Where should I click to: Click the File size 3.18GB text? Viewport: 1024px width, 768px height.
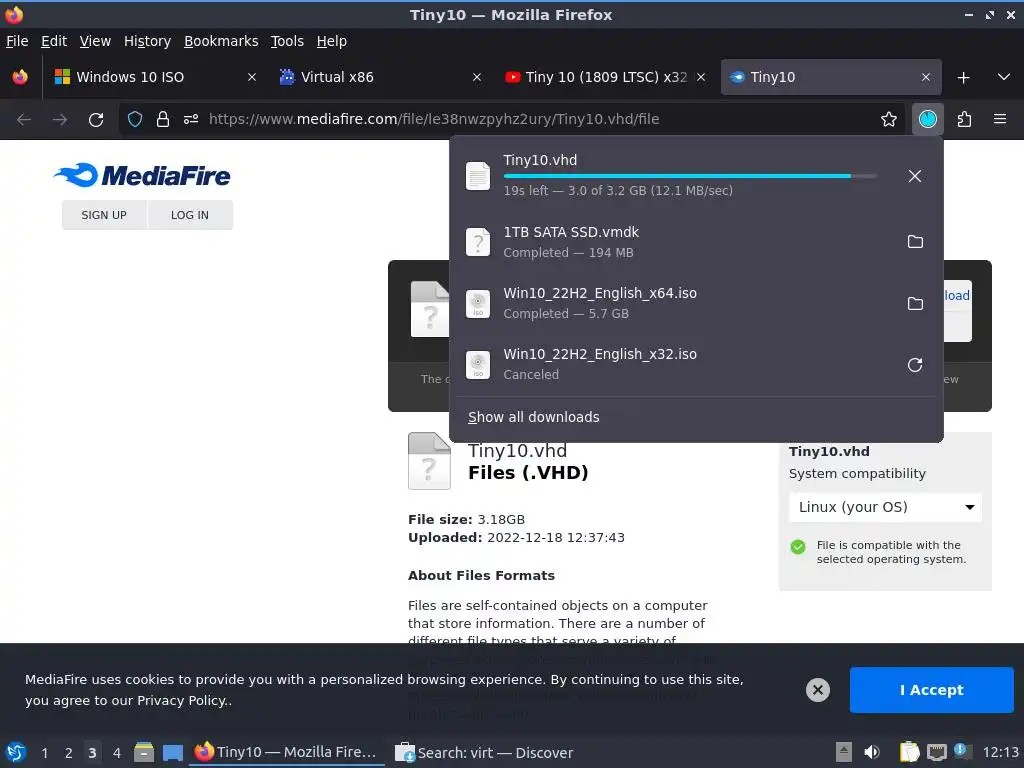click(466, 519)
